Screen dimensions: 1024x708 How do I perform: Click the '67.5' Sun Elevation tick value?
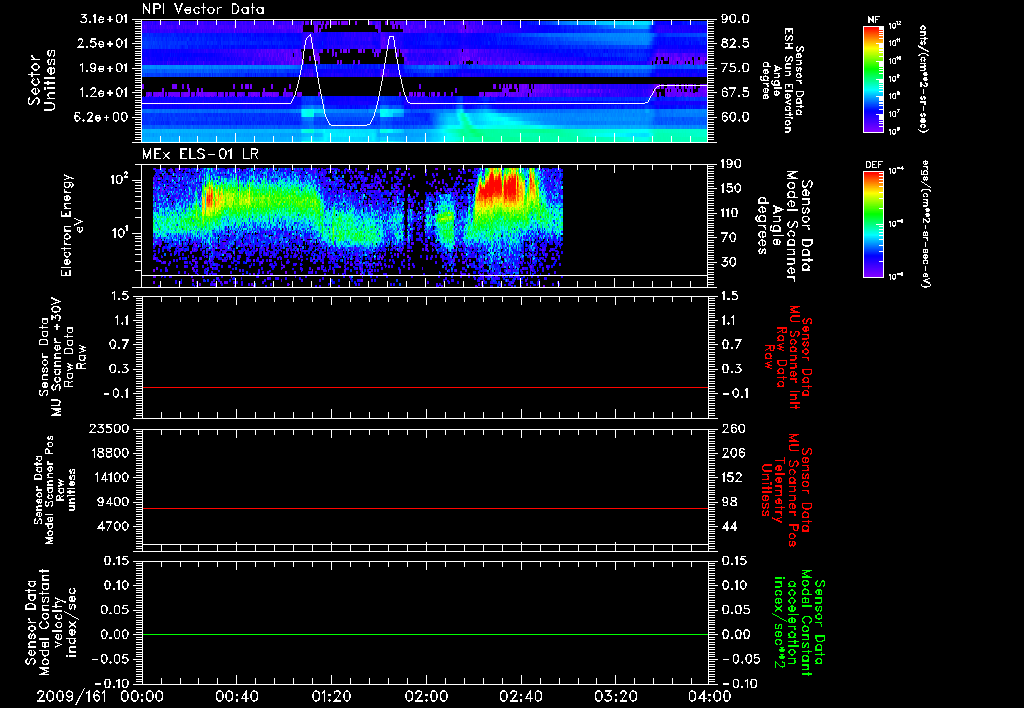coord(735,93)
